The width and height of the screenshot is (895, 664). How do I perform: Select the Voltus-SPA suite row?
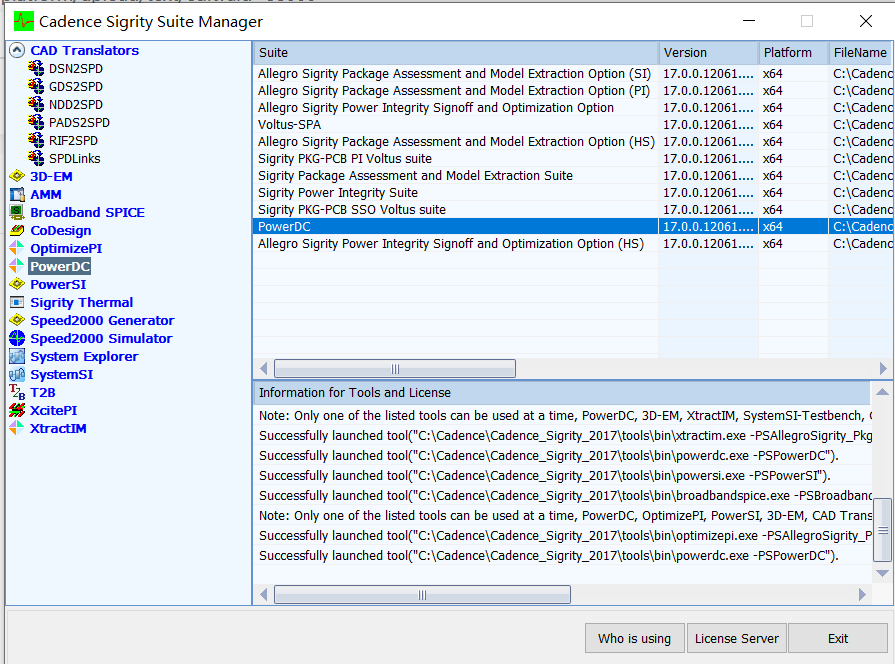tap(574, 124)
